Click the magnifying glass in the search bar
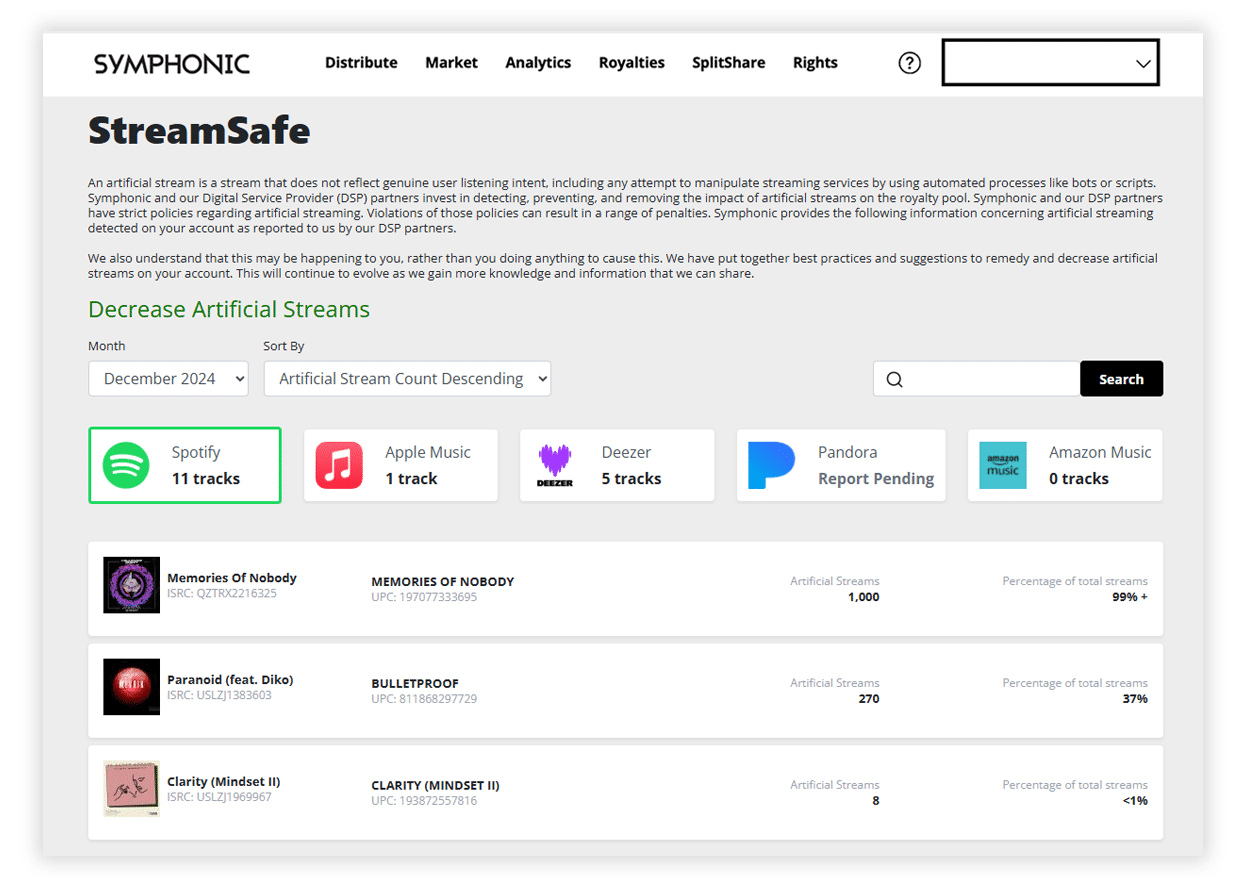The height and width of the screenshot is (886, 1246). 895,378
